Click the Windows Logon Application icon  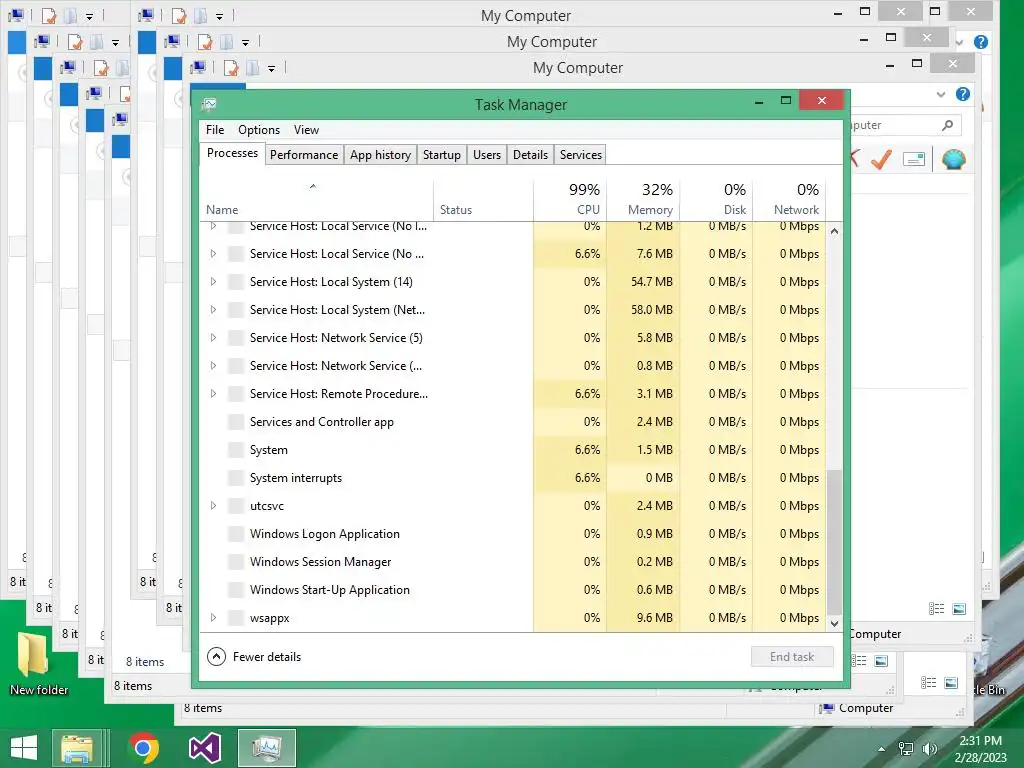click(x=236, y=534)
